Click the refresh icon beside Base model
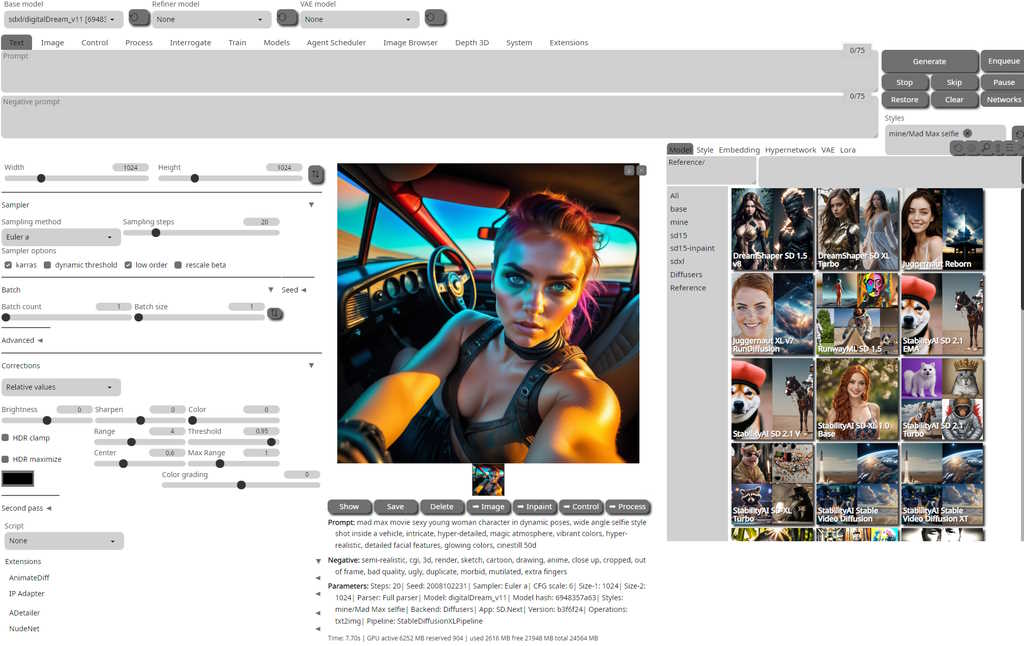The height and width of the screenshot is (646, 1024). click(x=139, y=18)
